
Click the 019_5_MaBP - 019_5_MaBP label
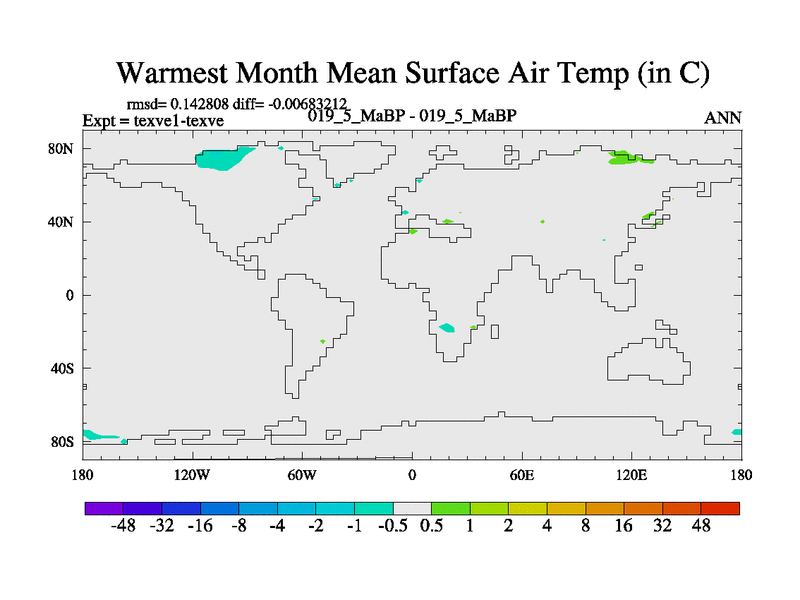tap(412, 115)
